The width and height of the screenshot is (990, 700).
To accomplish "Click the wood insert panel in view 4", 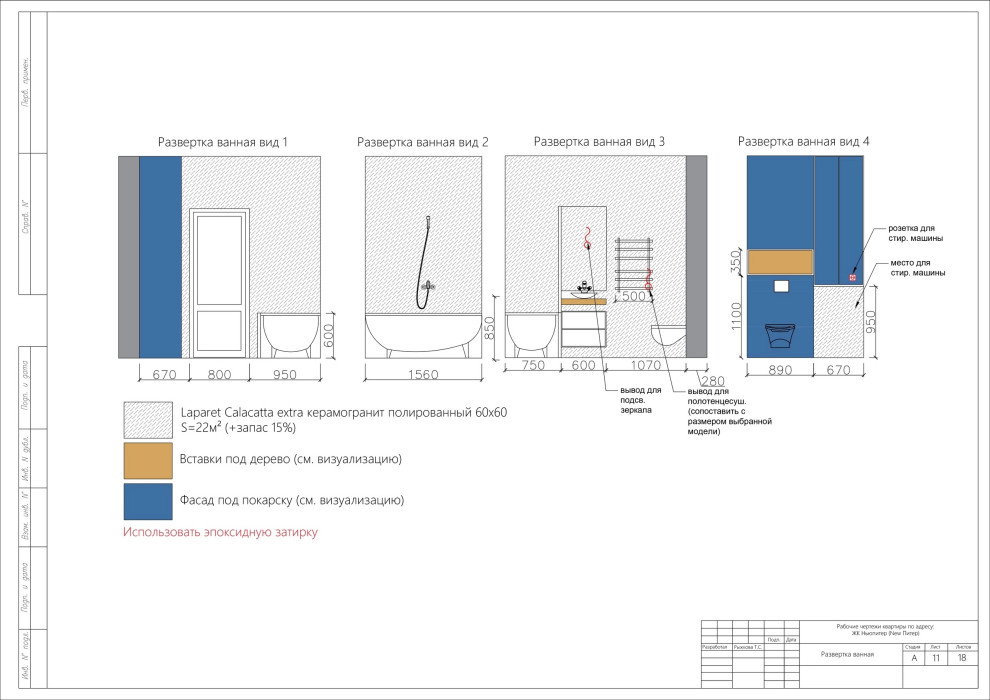I will tap(779, 262).
